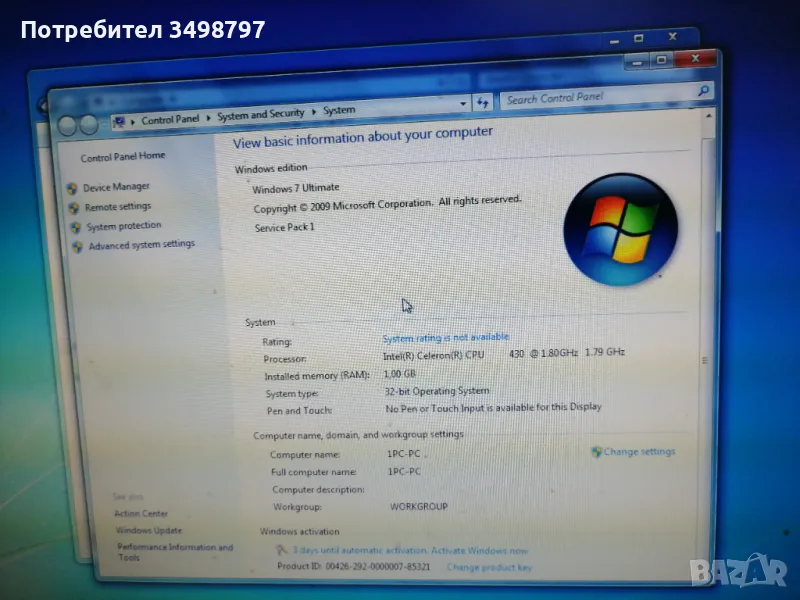This screenshot has height=600, width=800.
Task: Expand the arrow after System and Security
Action: pyautogui.click(x=314, y=112)
